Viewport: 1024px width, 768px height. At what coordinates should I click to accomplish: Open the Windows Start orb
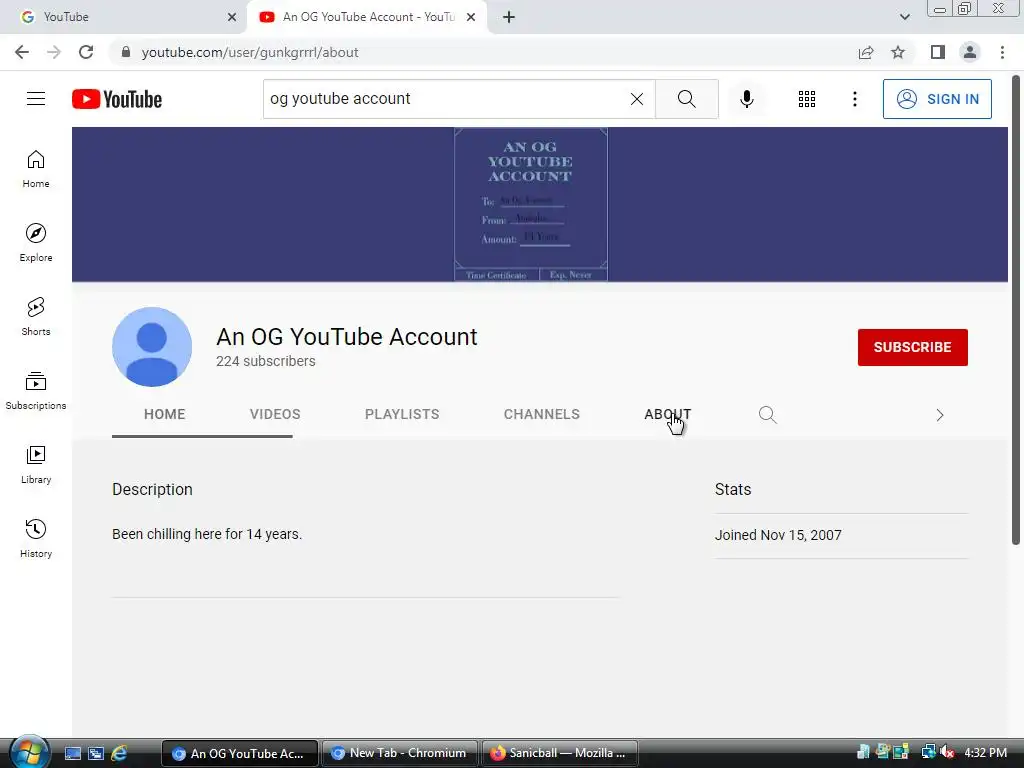[29, 752]
